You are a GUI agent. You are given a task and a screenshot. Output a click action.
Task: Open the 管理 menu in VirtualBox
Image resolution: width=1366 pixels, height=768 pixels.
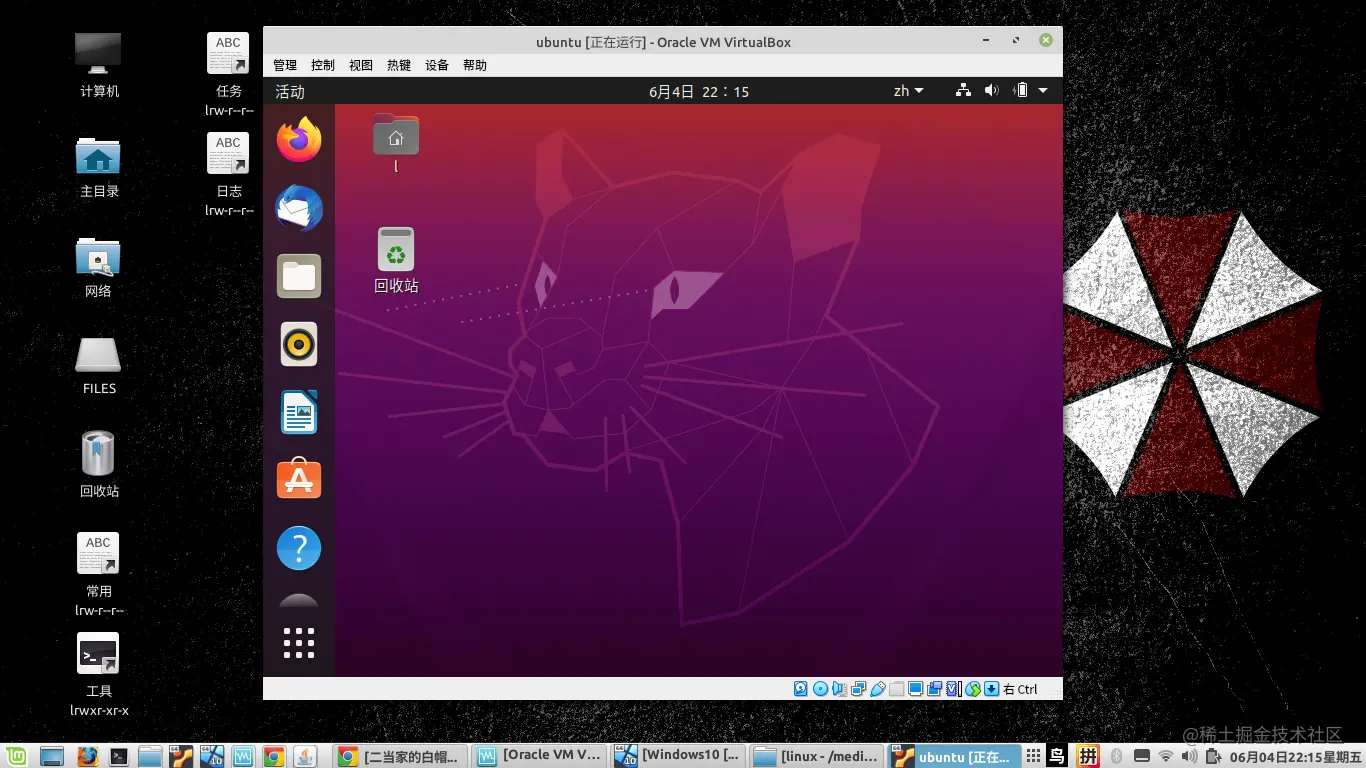285,65
